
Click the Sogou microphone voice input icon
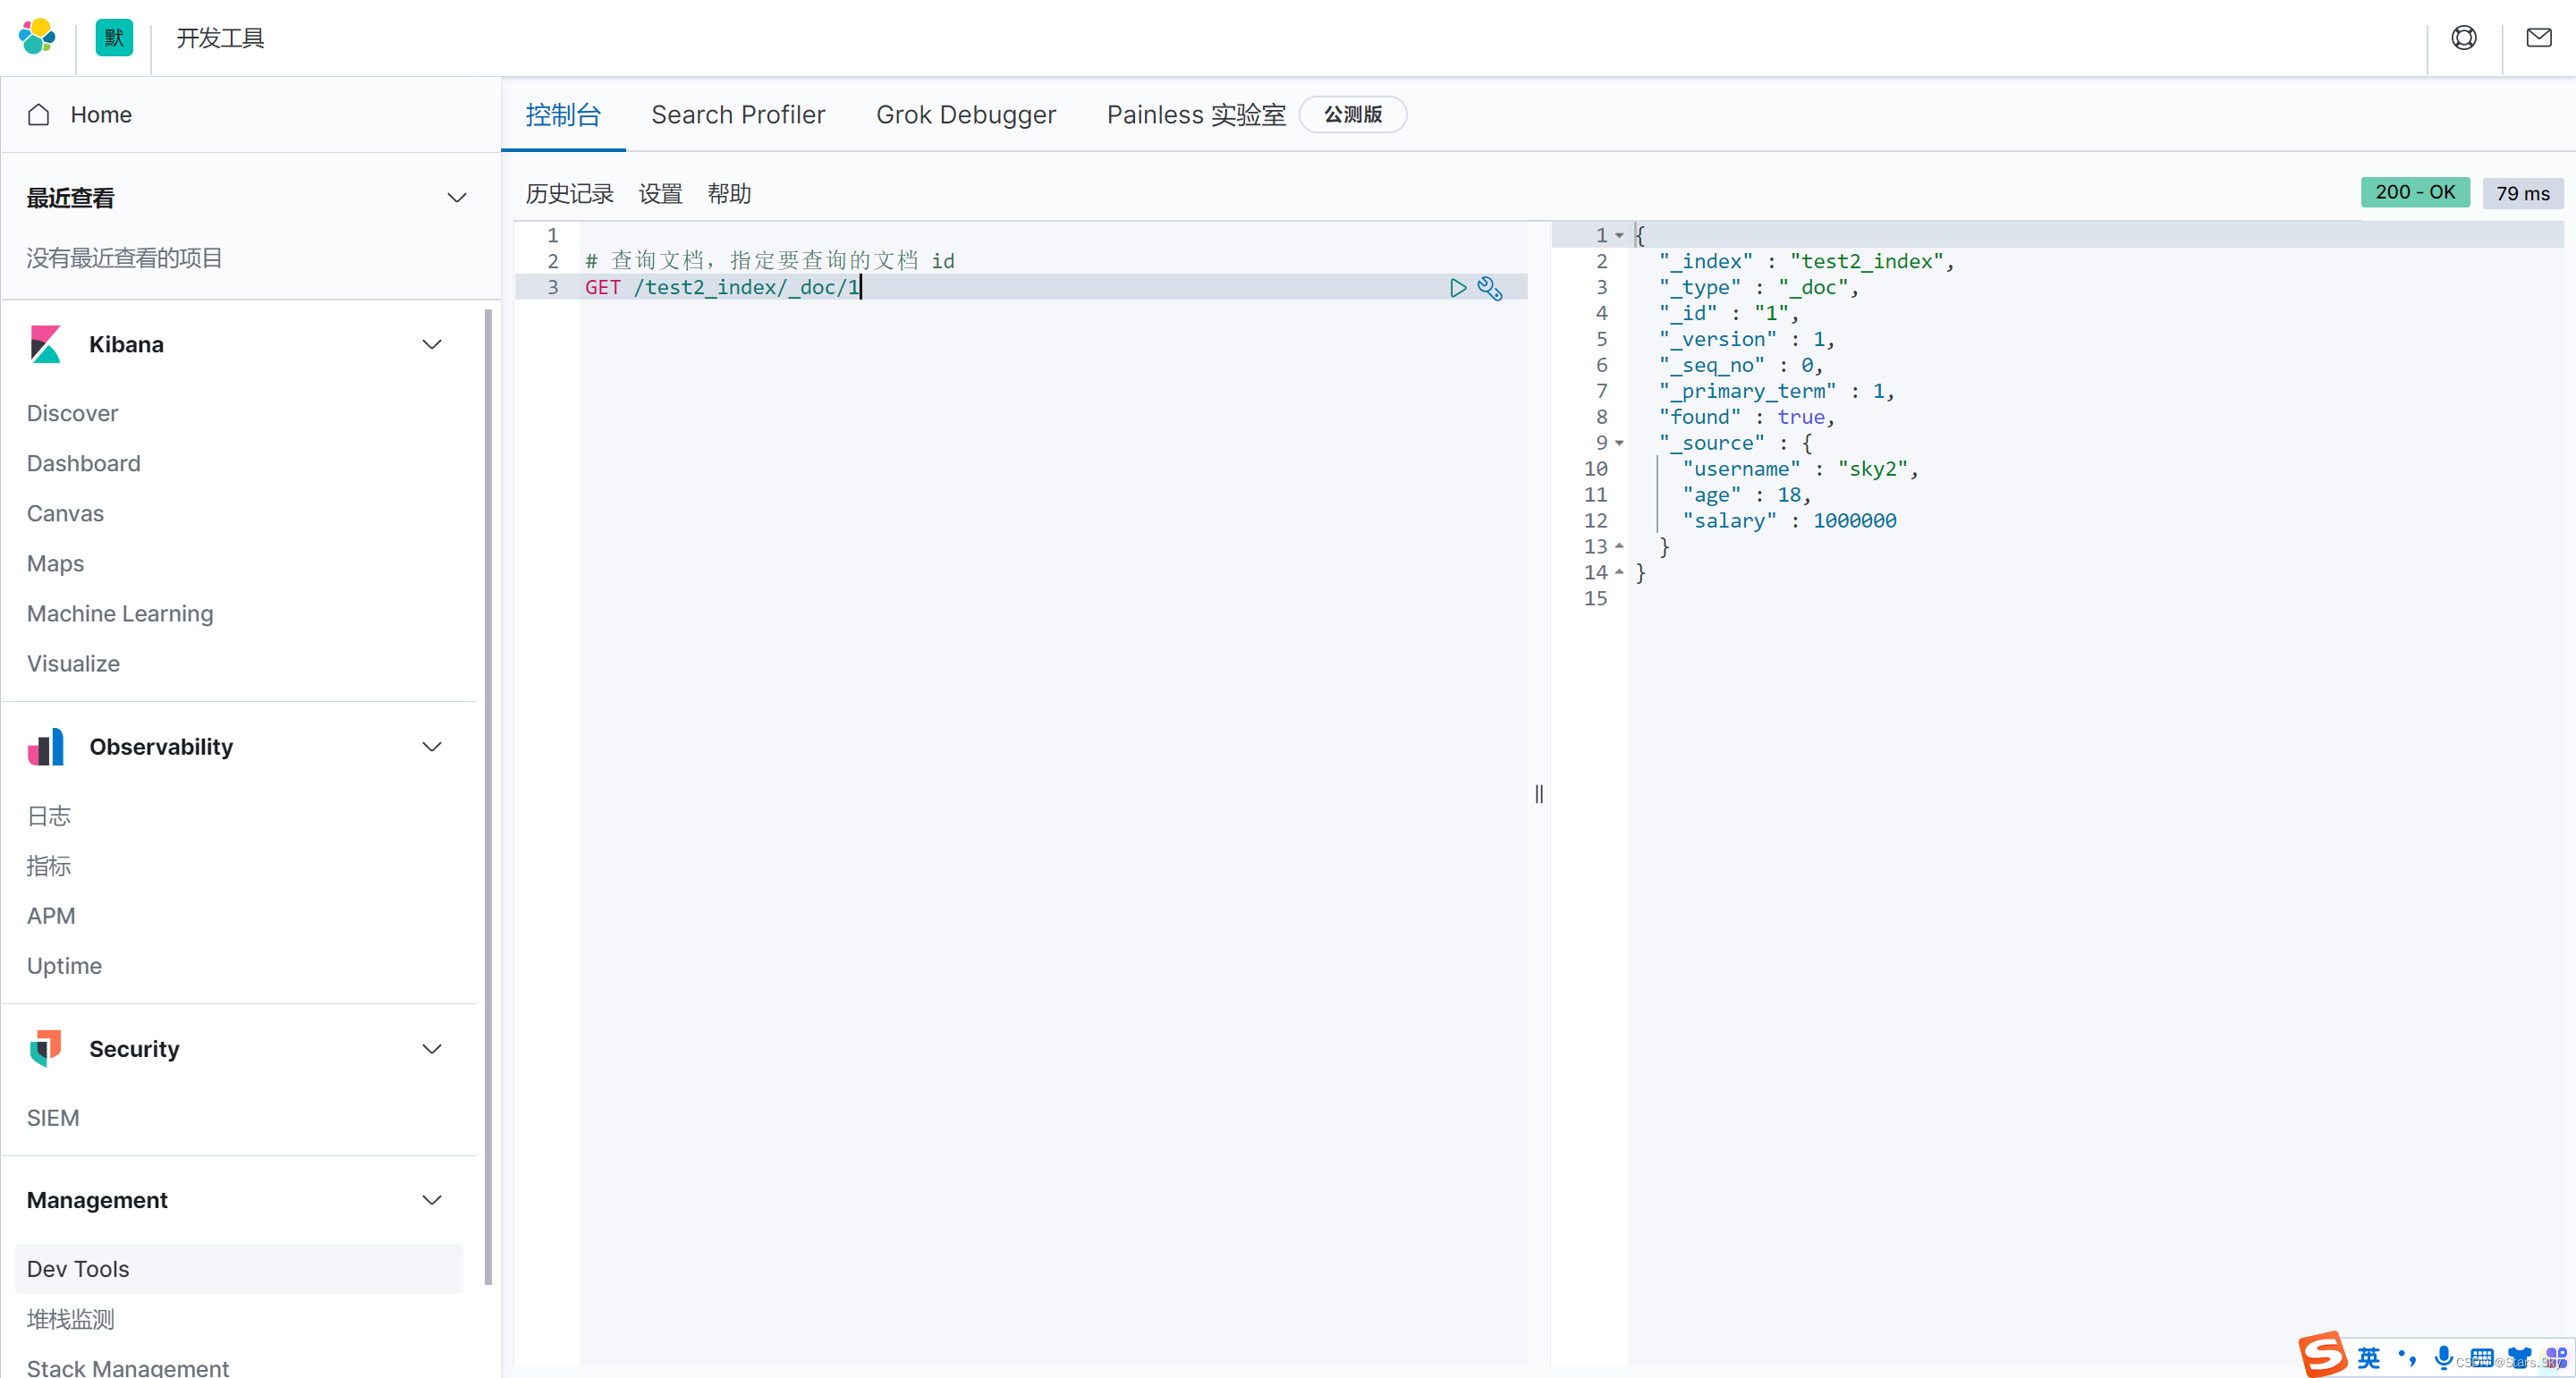(2443, 1357)
